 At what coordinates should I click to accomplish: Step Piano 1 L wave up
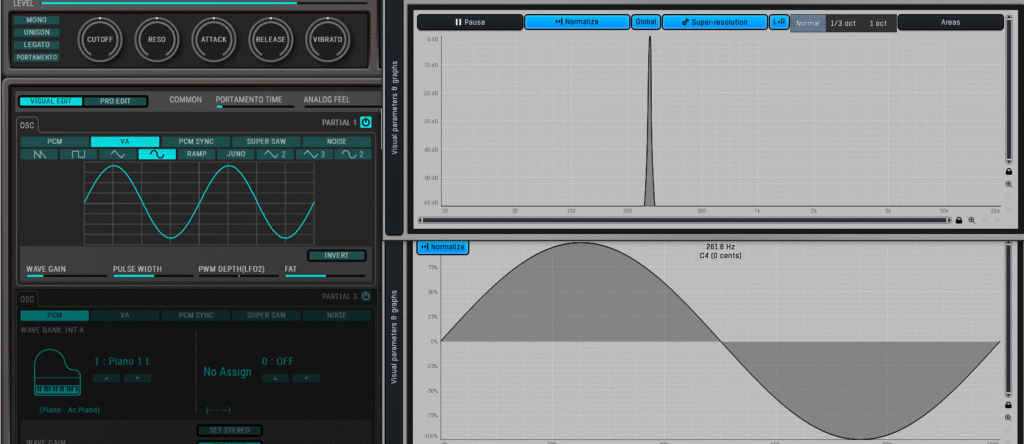(x=108, y=378)
